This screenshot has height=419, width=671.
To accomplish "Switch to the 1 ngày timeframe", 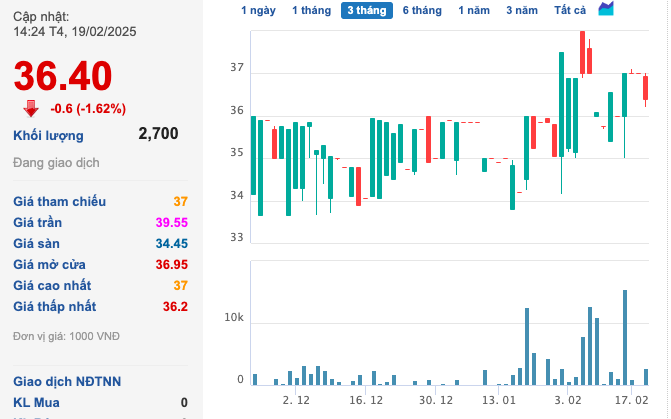I will (258, 10).
